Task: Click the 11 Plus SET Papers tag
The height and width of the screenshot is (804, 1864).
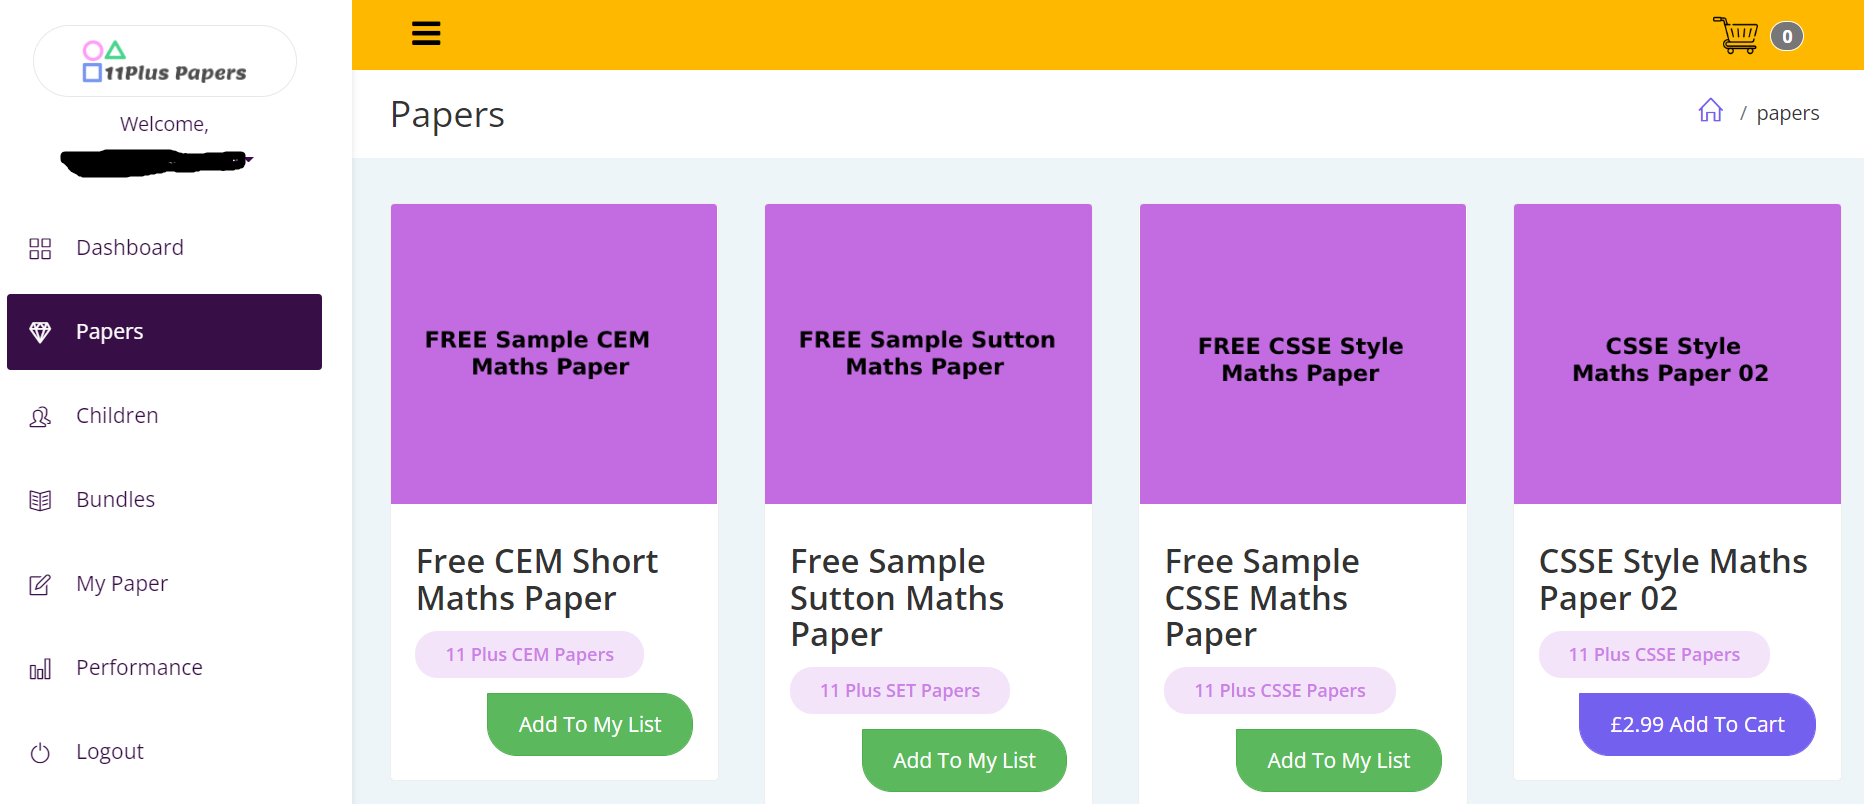Action: coord(899,690)
